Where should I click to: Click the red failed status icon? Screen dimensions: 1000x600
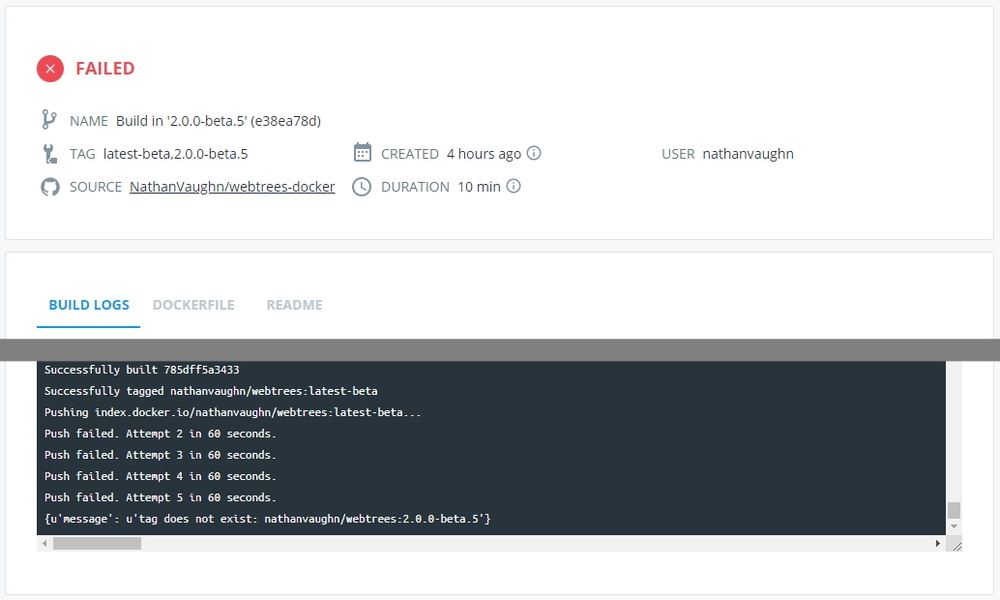(x=50, y=69)
